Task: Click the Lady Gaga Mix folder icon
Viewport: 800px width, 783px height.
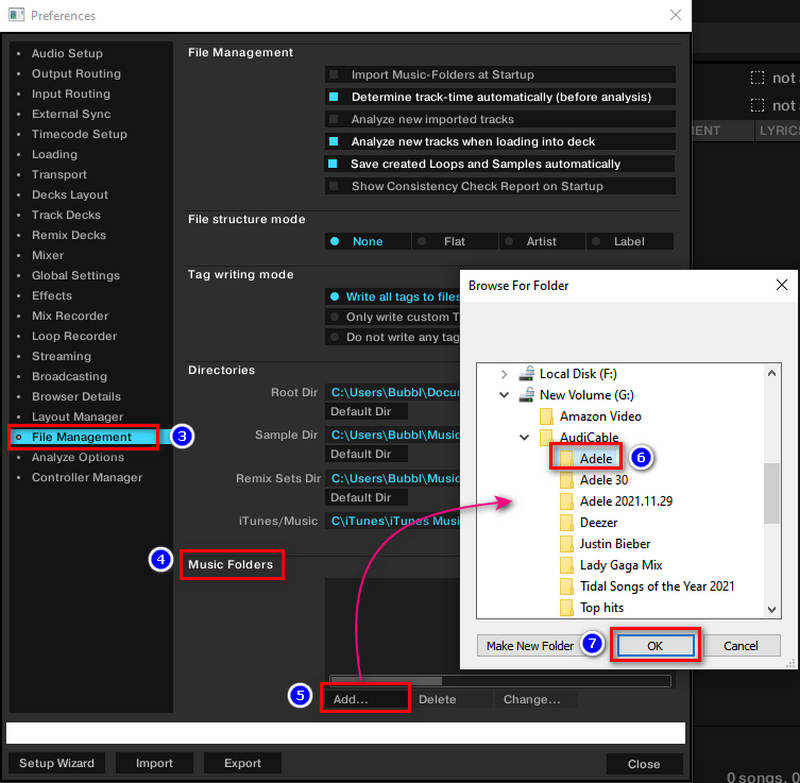Action: pyautogui.click(x=566, y=565)
